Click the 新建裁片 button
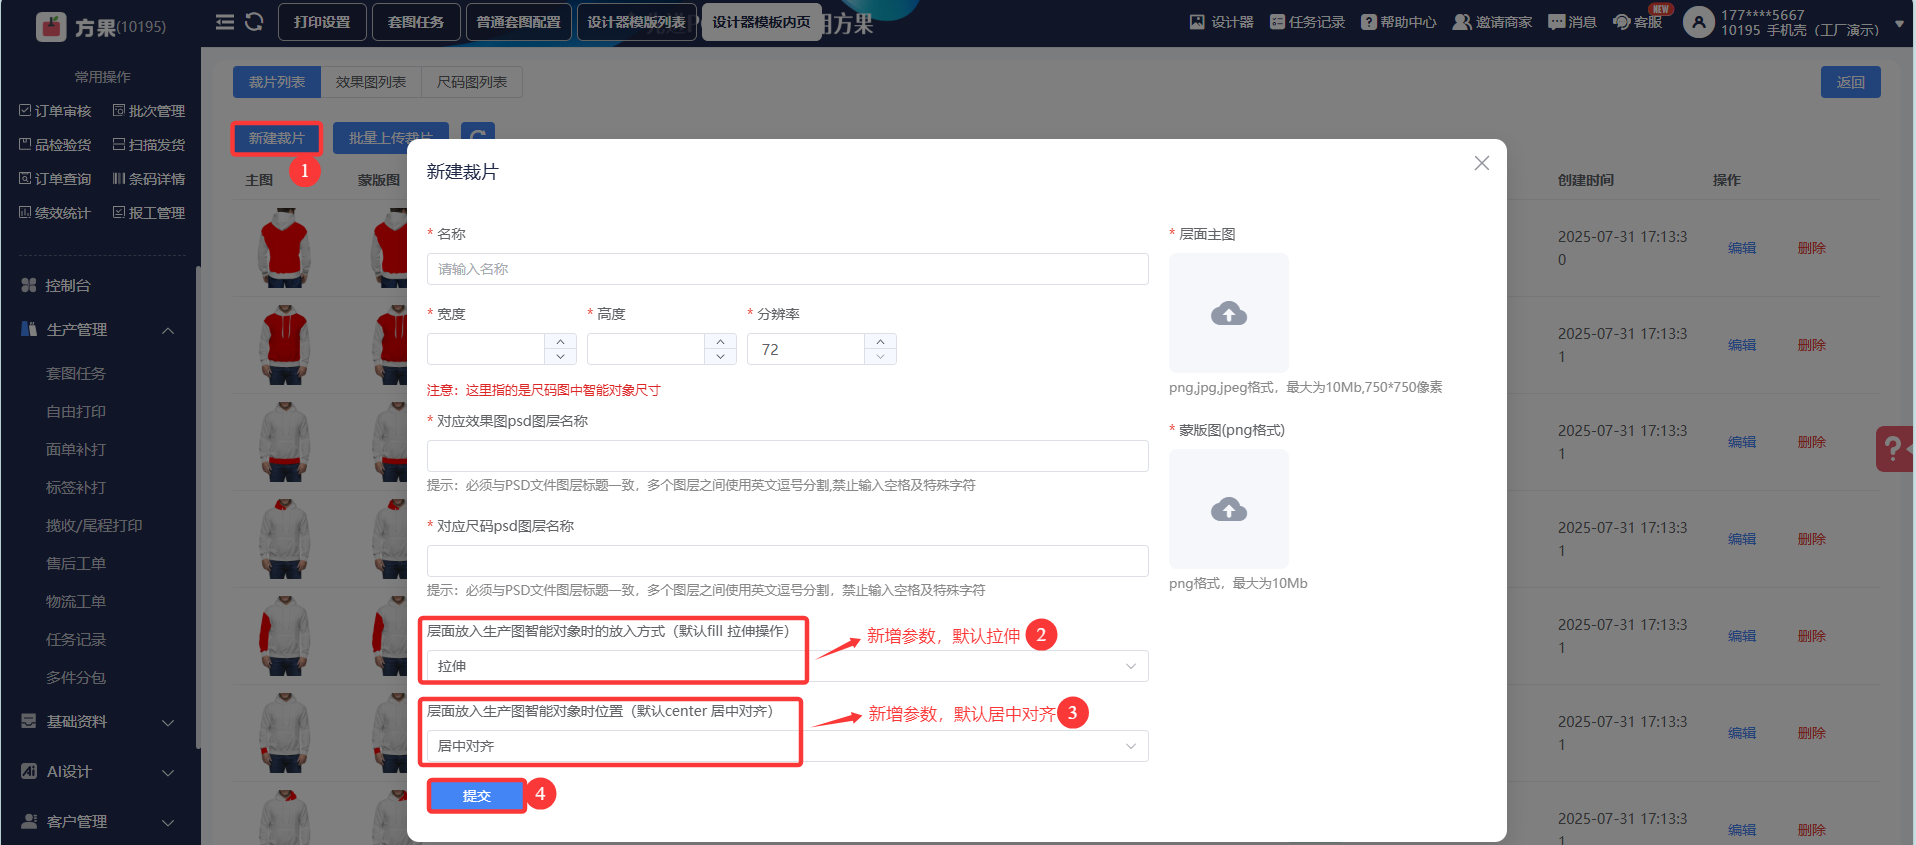Screen dimensions: 1916x845 pyautogui.click(x=277, y=138)
